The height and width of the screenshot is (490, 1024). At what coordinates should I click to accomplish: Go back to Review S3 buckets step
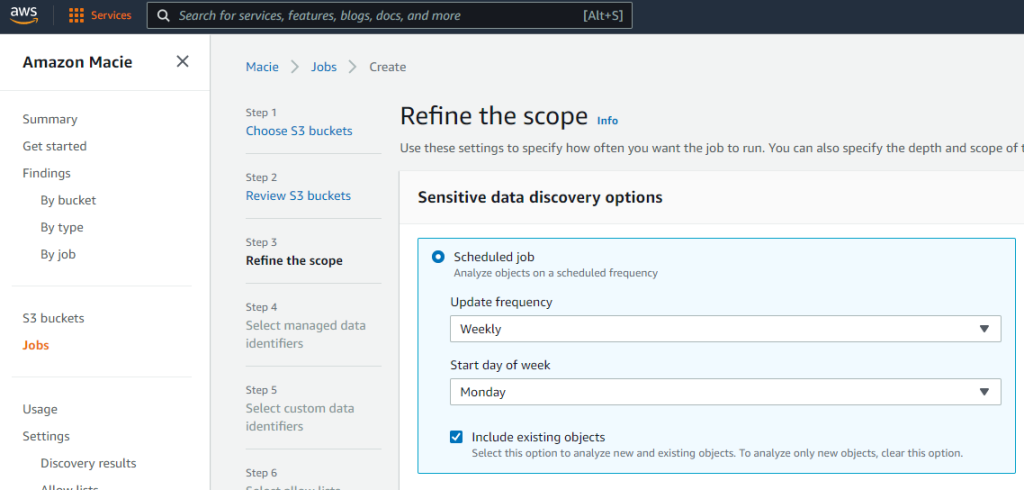pyautogui.click(x=298, y=195)
